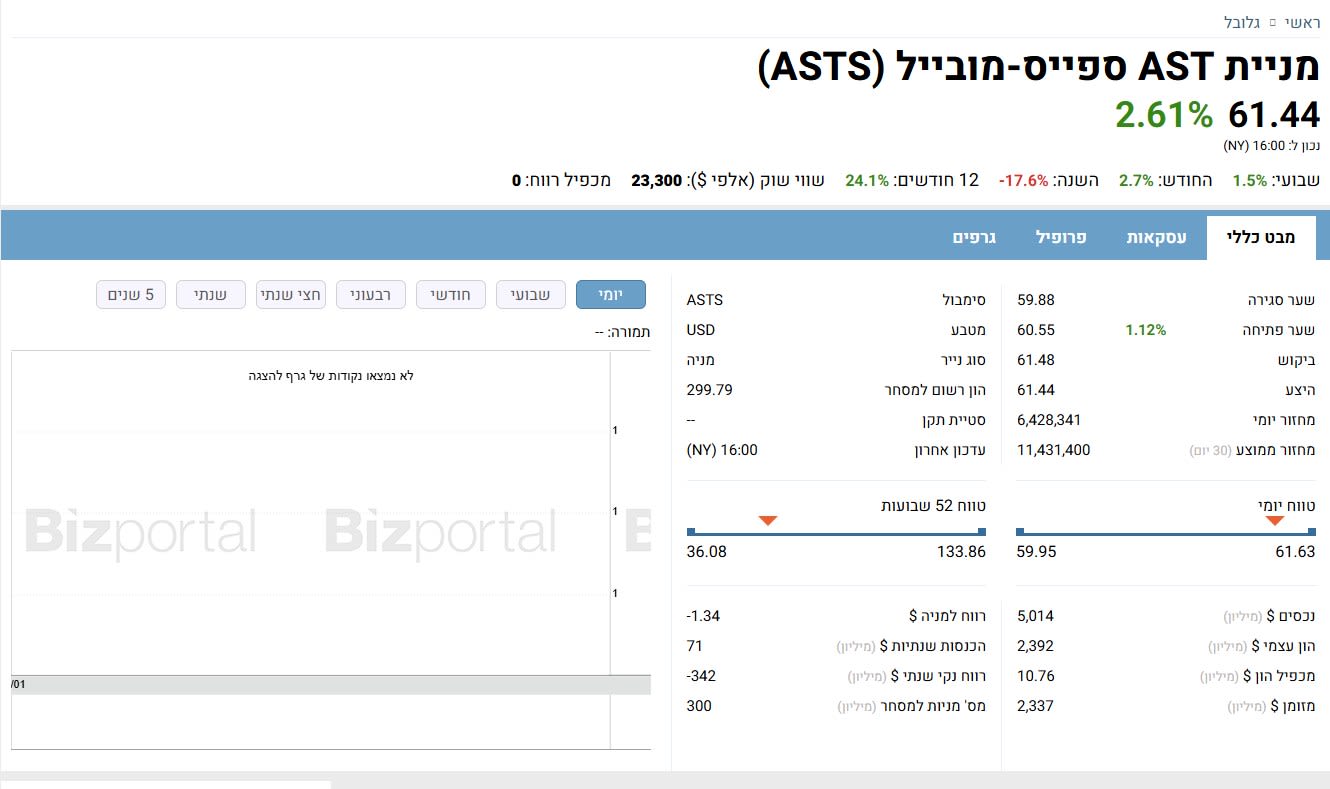The width and height of the screenshot is (1330, 789).
Task: Click the annual revenue value 71
Action: point(695,646)
